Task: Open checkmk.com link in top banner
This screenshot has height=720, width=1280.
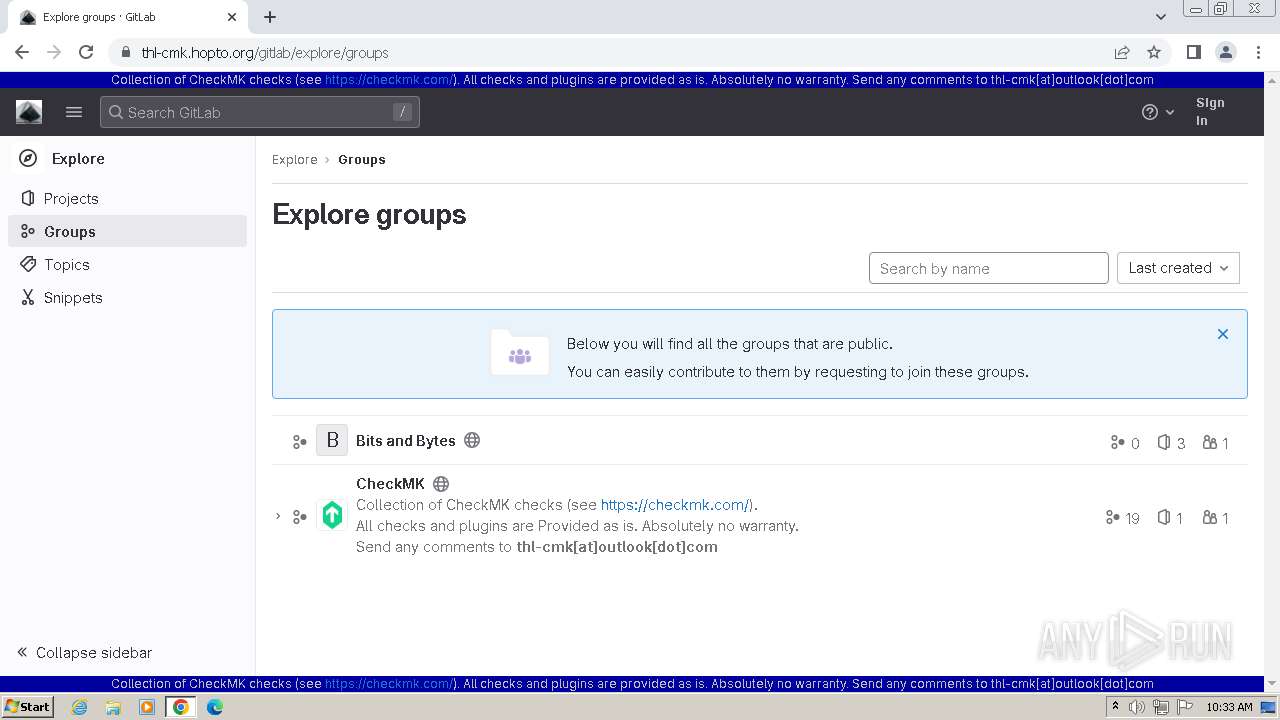Action: coord(389,80)
